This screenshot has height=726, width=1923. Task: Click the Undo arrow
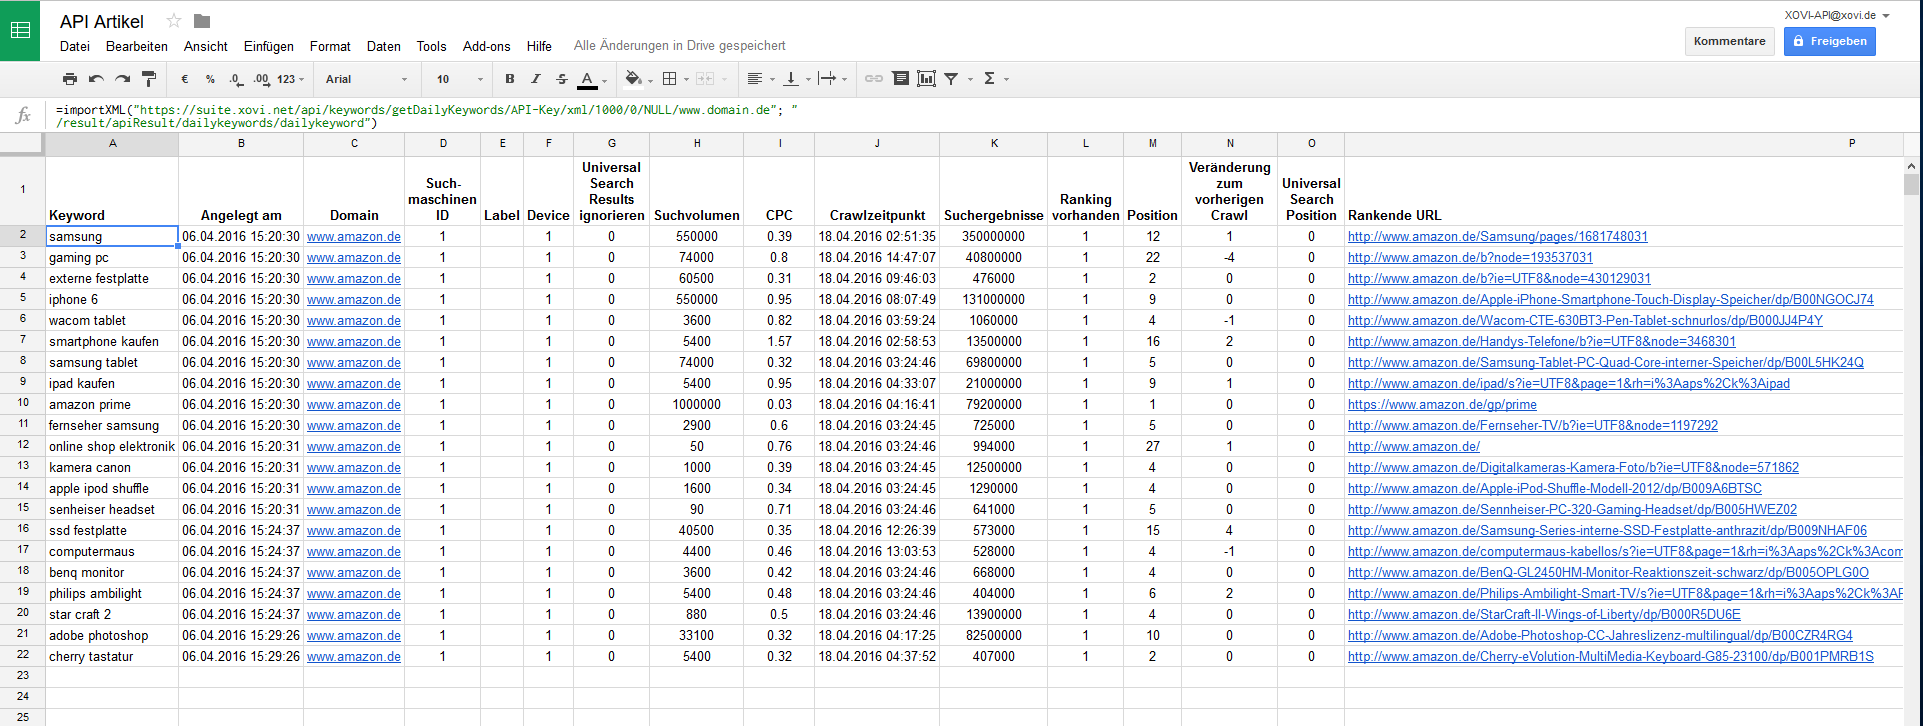click(96, 79)
